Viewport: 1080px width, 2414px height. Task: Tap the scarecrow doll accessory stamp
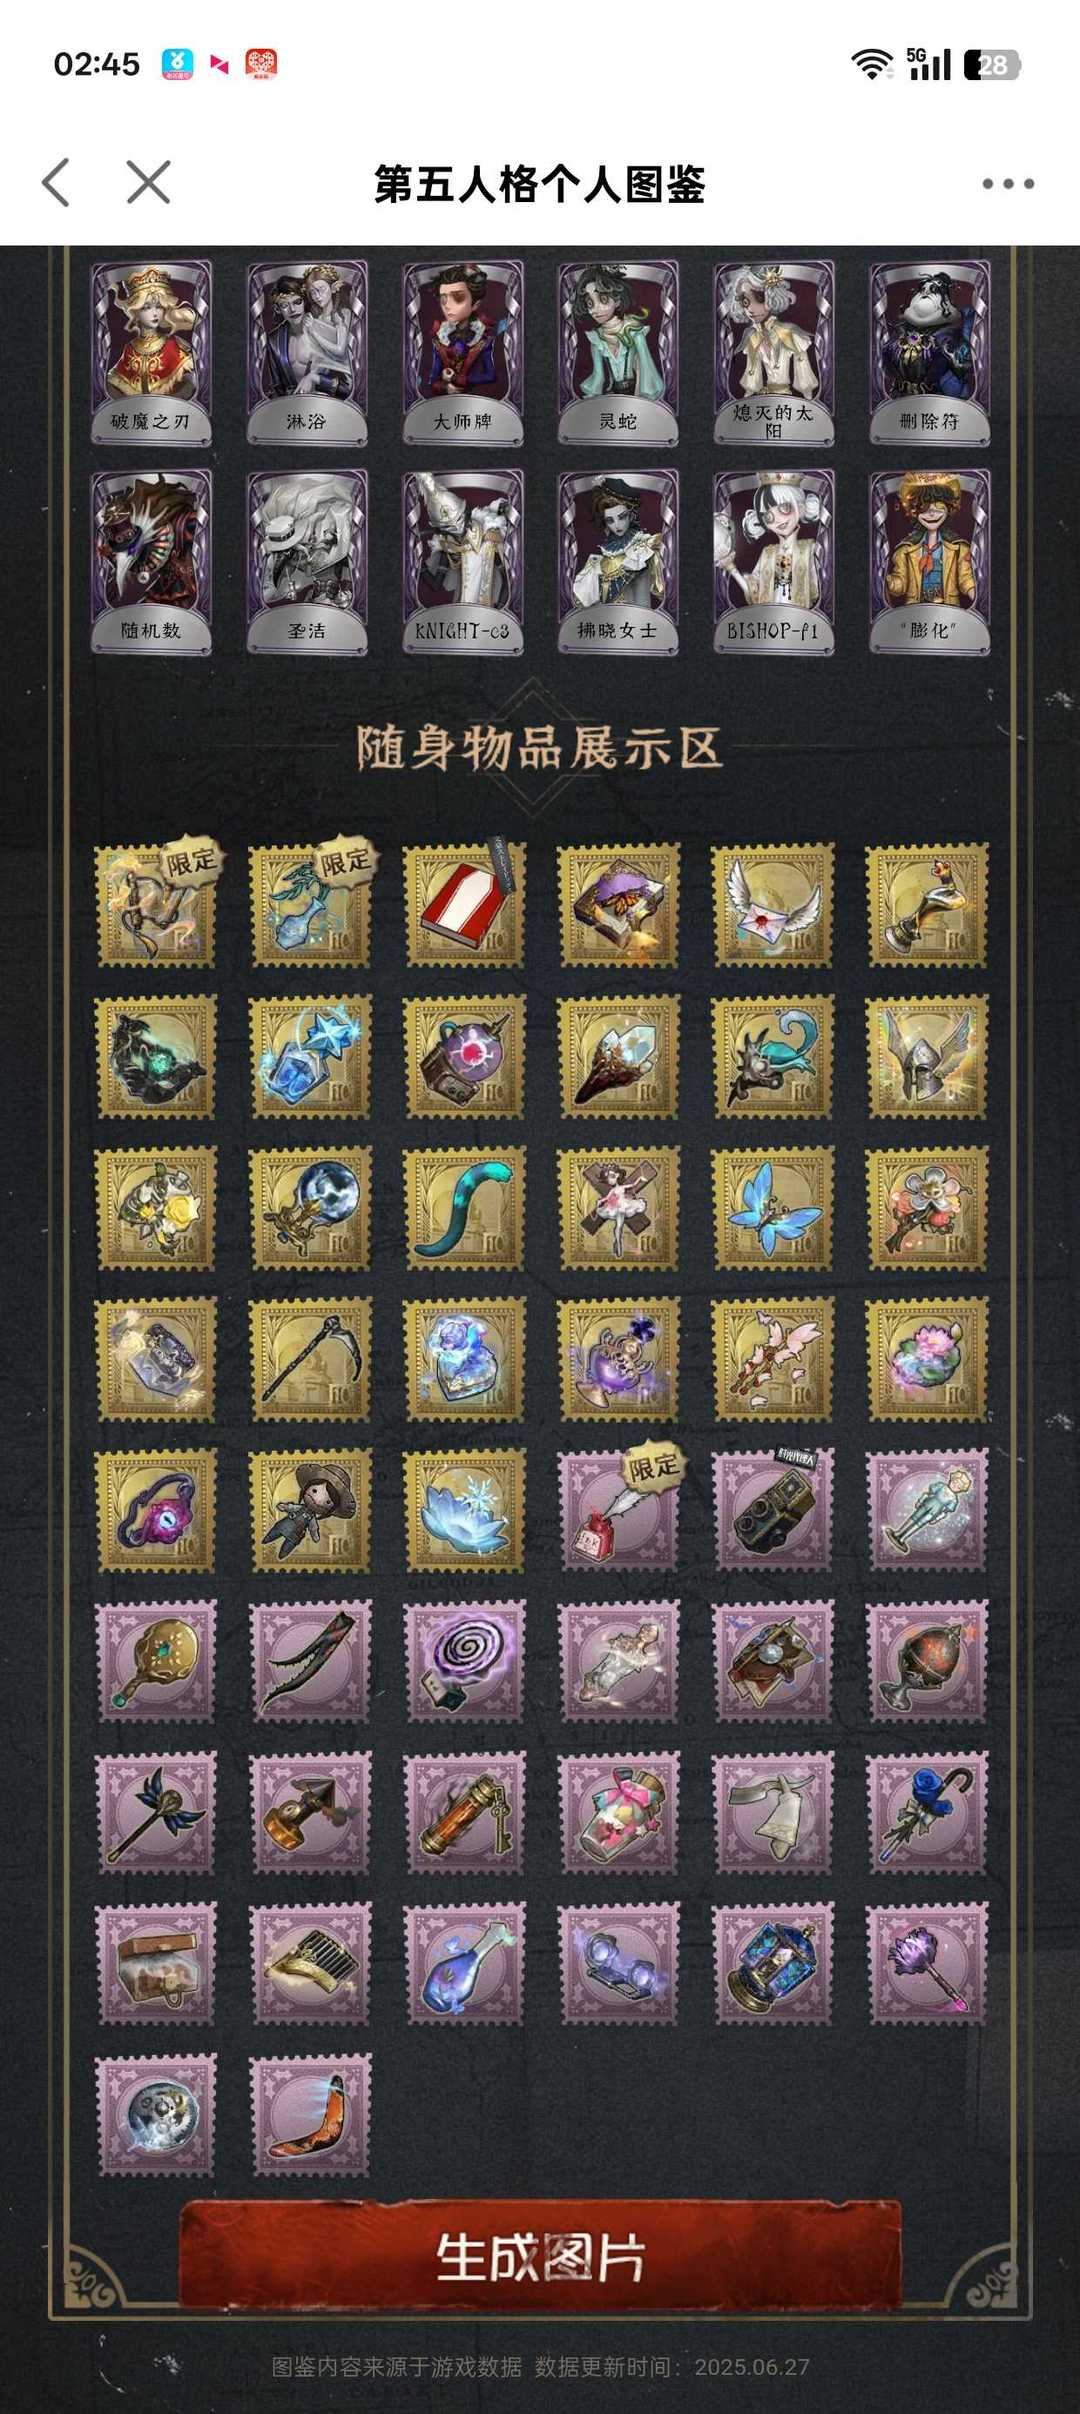pos(310,1511)
